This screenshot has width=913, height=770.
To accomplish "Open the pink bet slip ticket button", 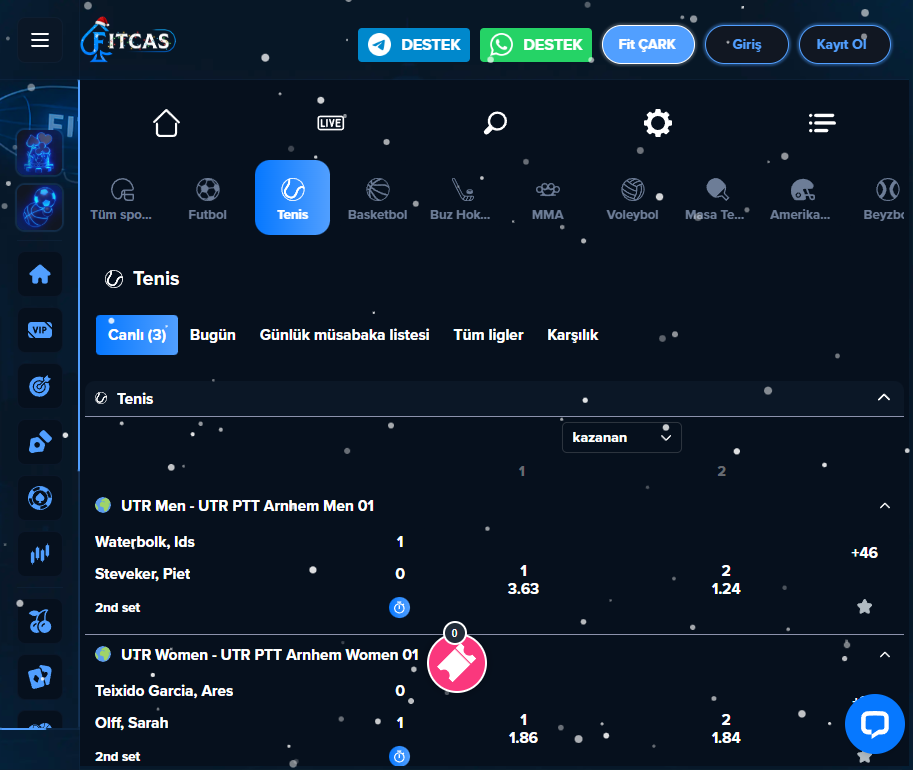I will point(457,662).
